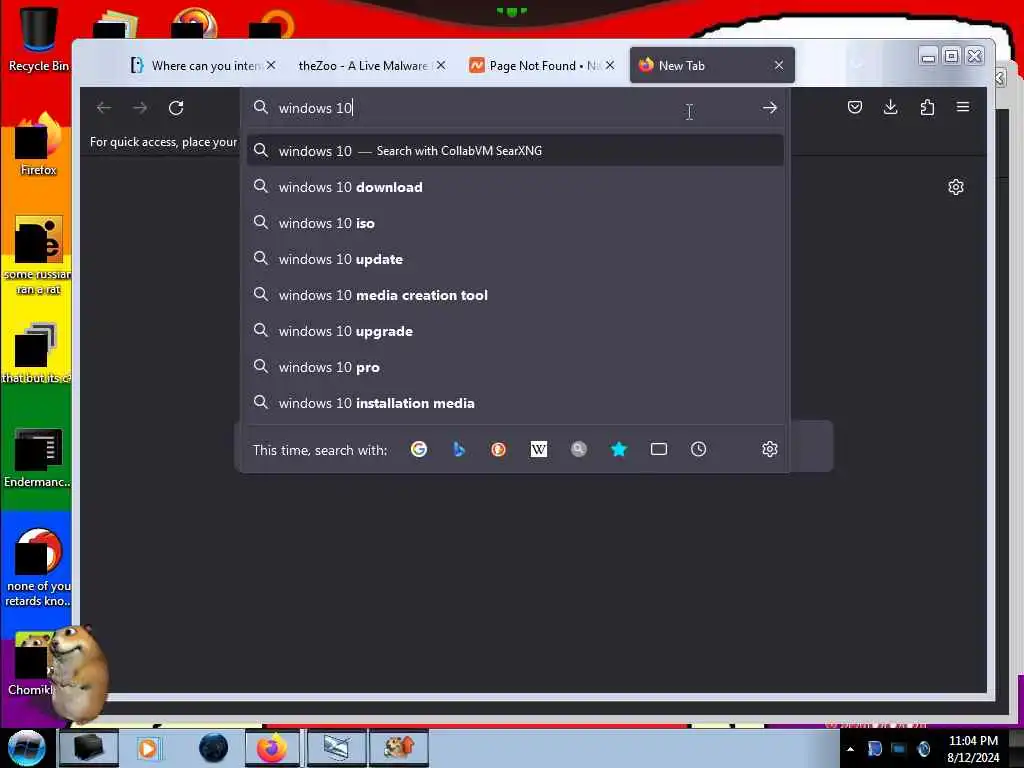Search bookmarks with the star icon
This screenshot has height=768, width=1024.
[618, 449]
